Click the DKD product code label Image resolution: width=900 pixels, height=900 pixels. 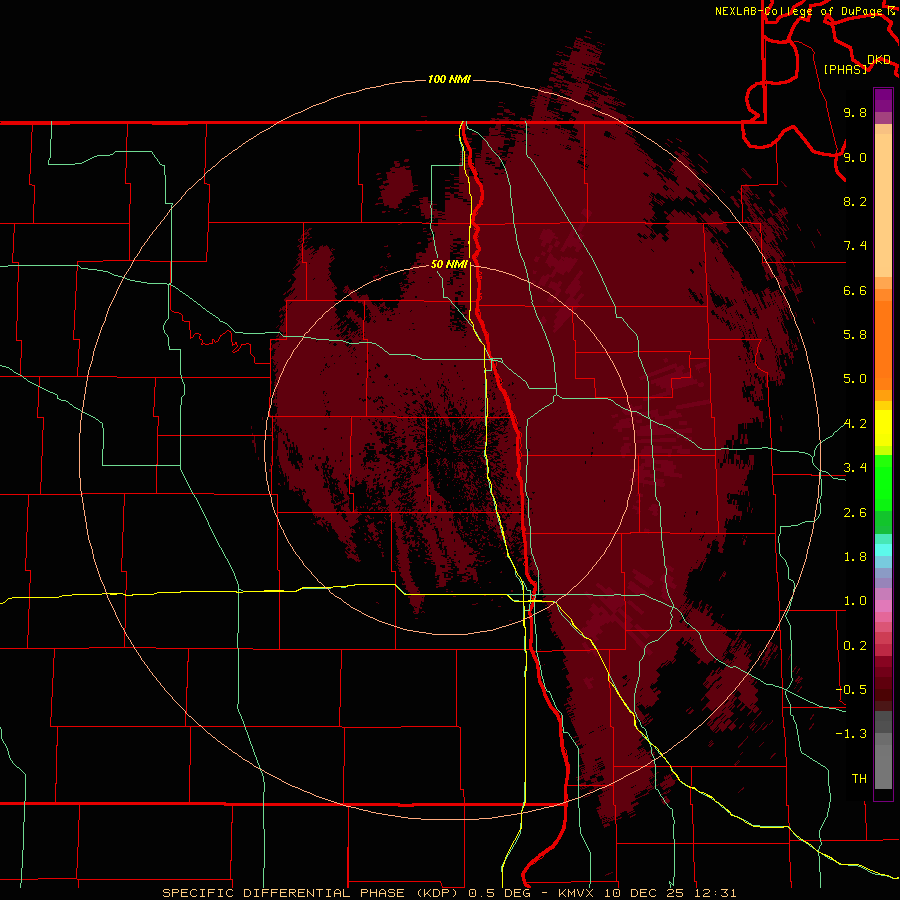879,60
